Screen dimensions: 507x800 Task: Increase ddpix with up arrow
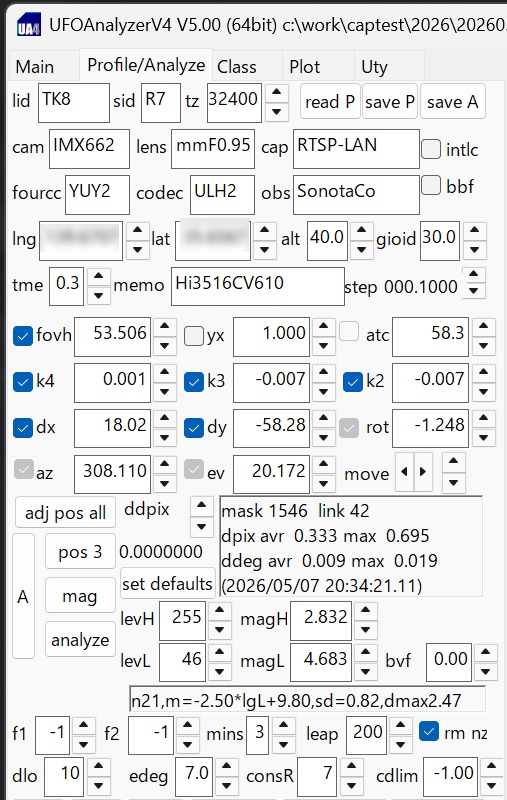tap(201, 506)
